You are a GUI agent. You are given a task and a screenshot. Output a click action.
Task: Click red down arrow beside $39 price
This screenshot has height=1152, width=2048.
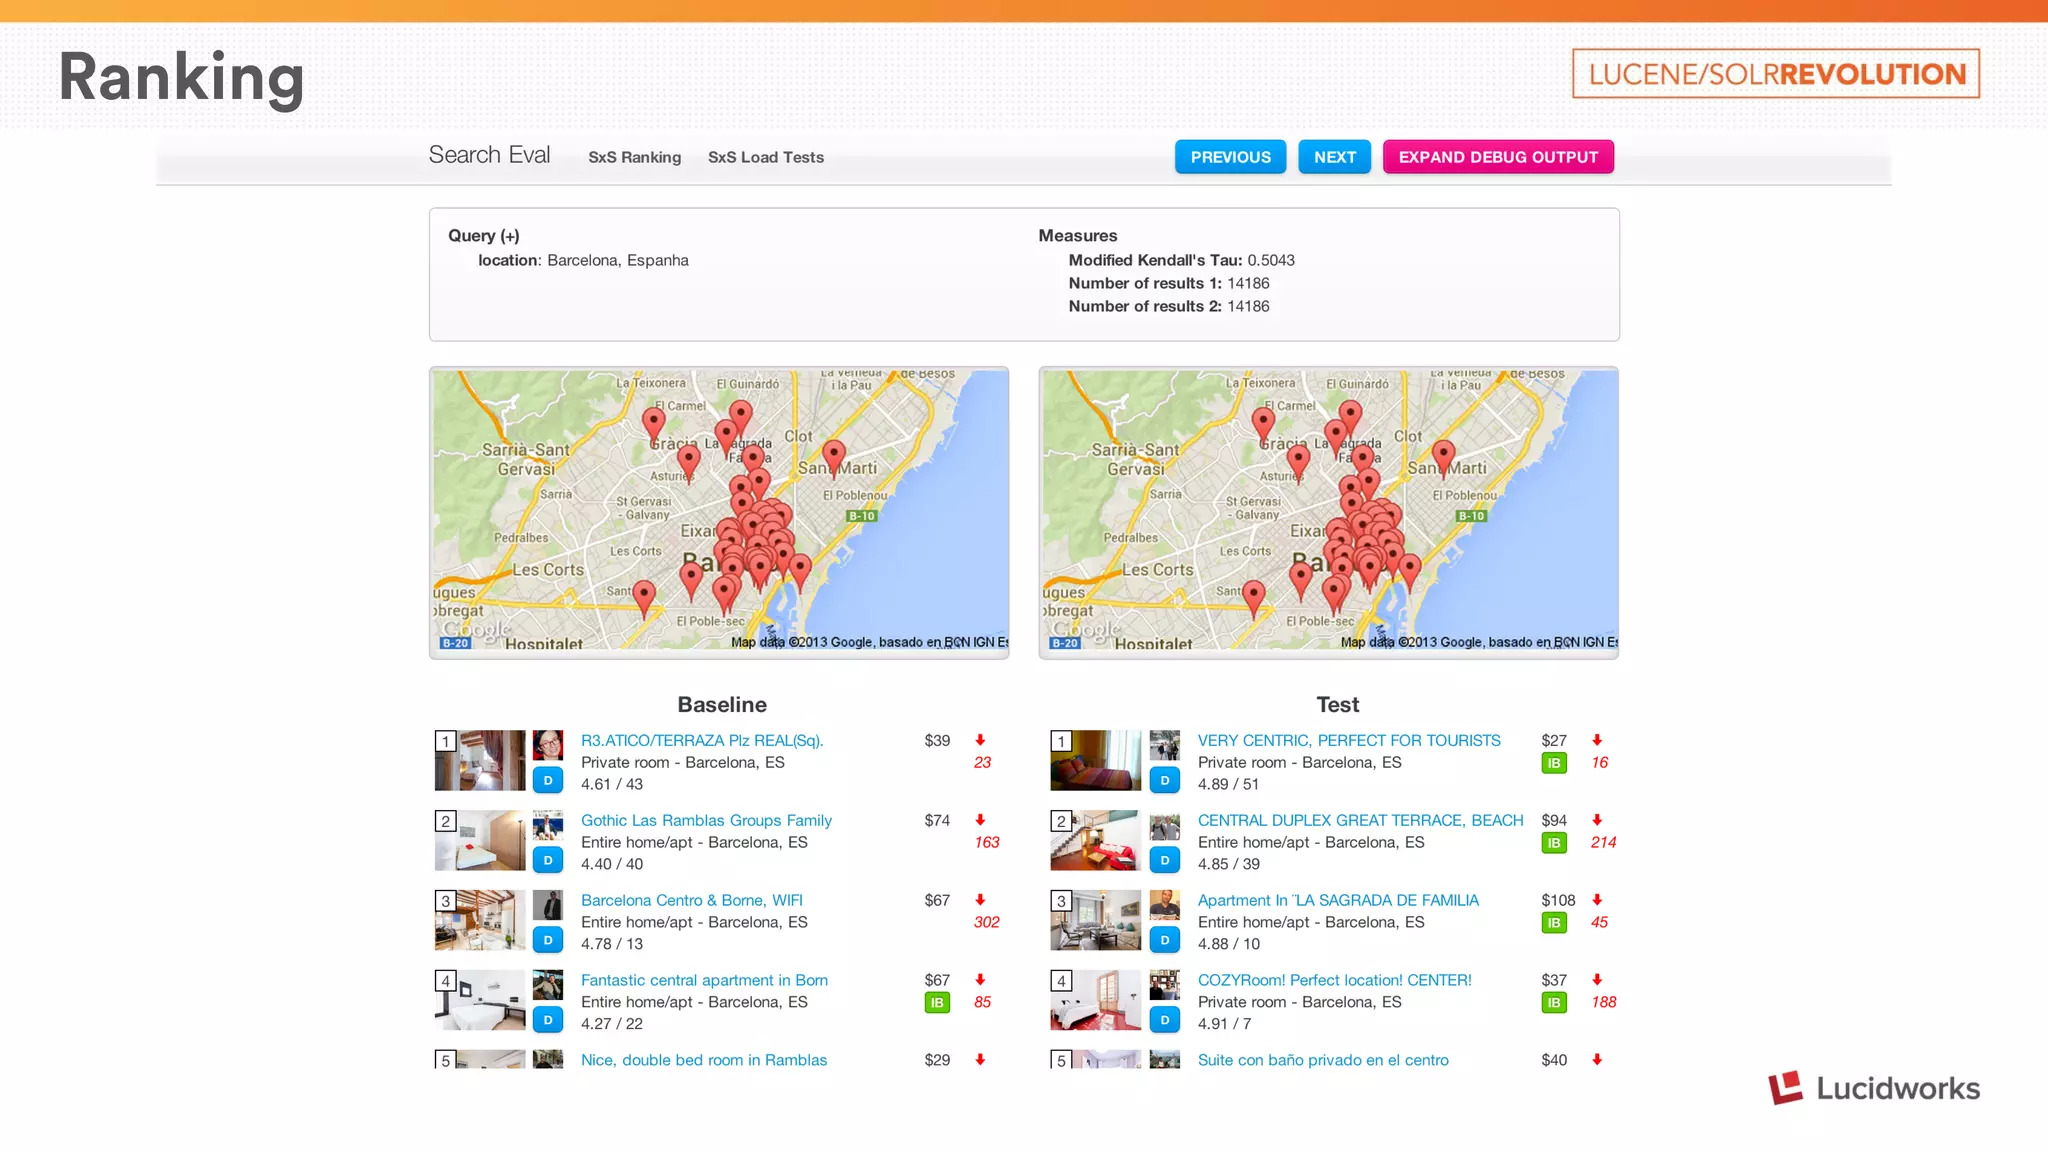coord(980,740)
